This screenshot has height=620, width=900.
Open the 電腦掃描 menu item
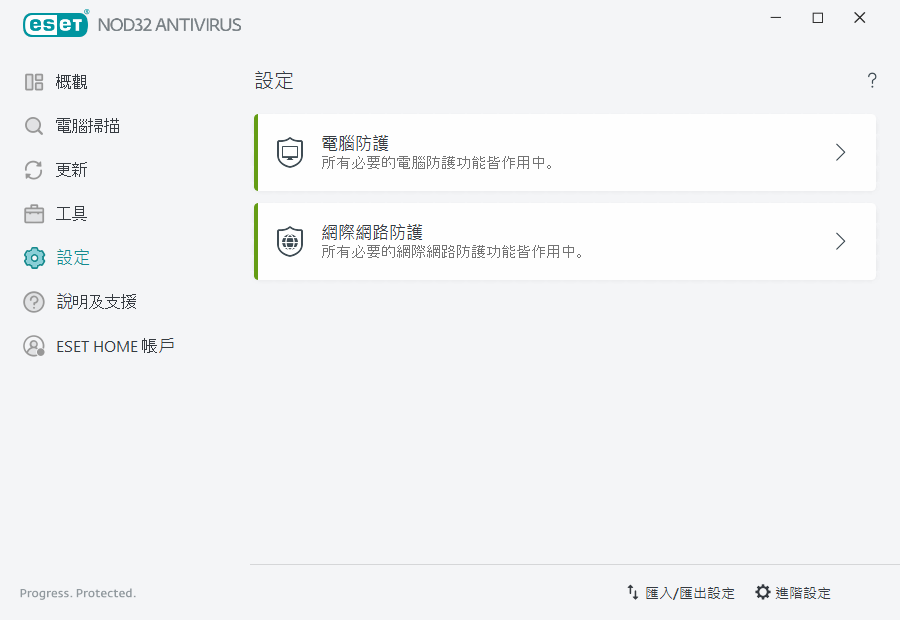(89, 126)
